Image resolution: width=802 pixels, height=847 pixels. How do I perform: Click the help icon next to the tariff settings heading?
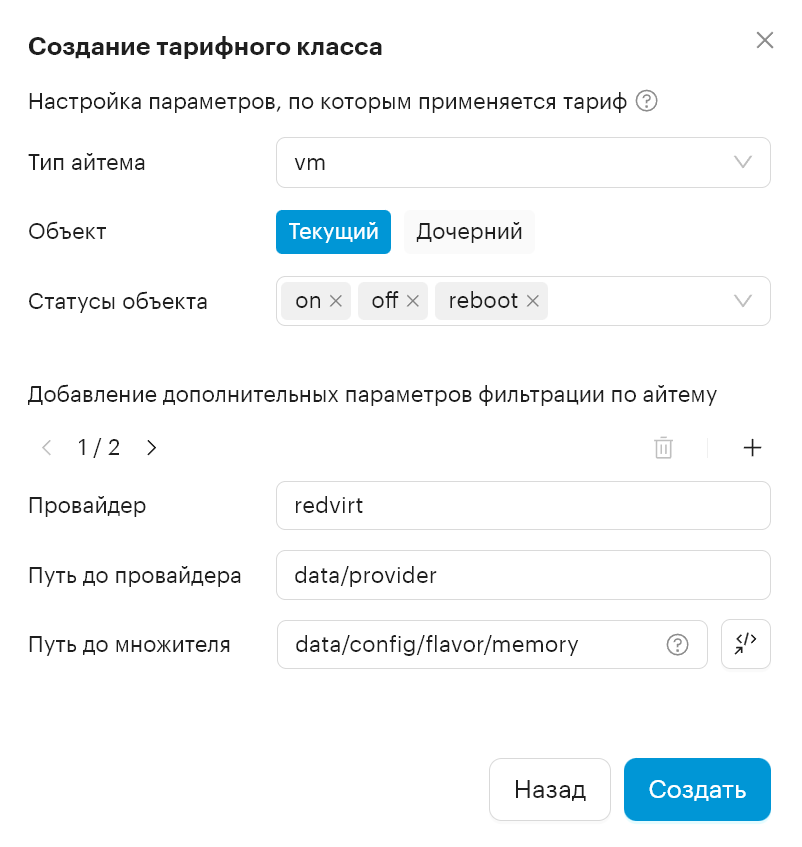[646, 101]
